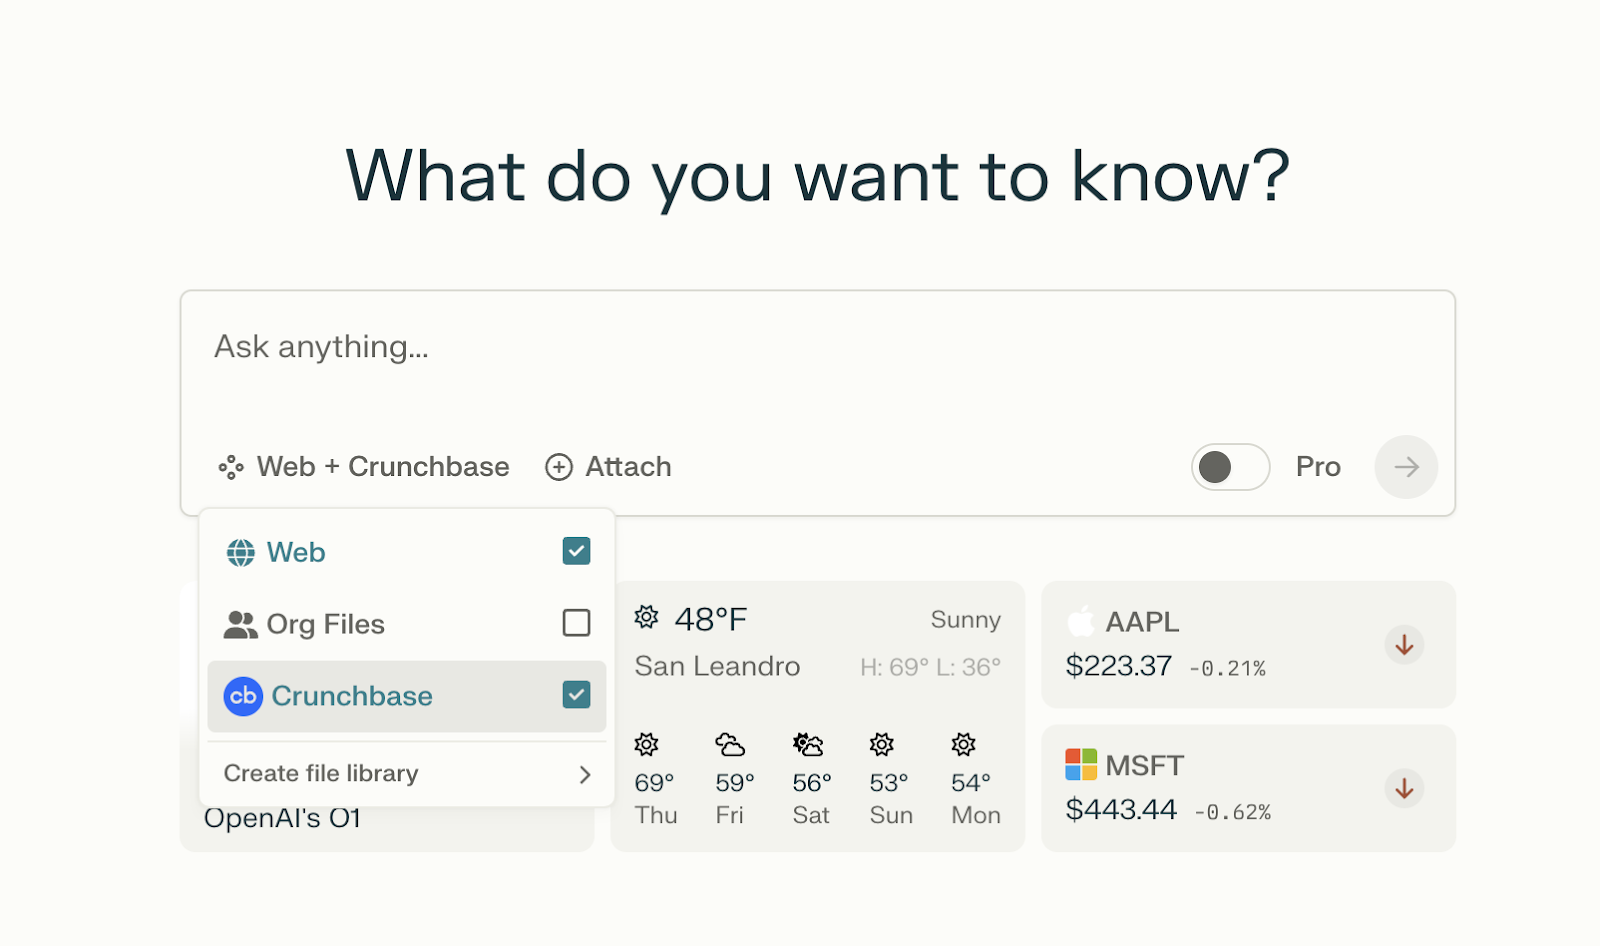Uncheck the Crunchbase source checkbox
The image size is (1600, 946).
pyautogui.click(x=576, y=695)
